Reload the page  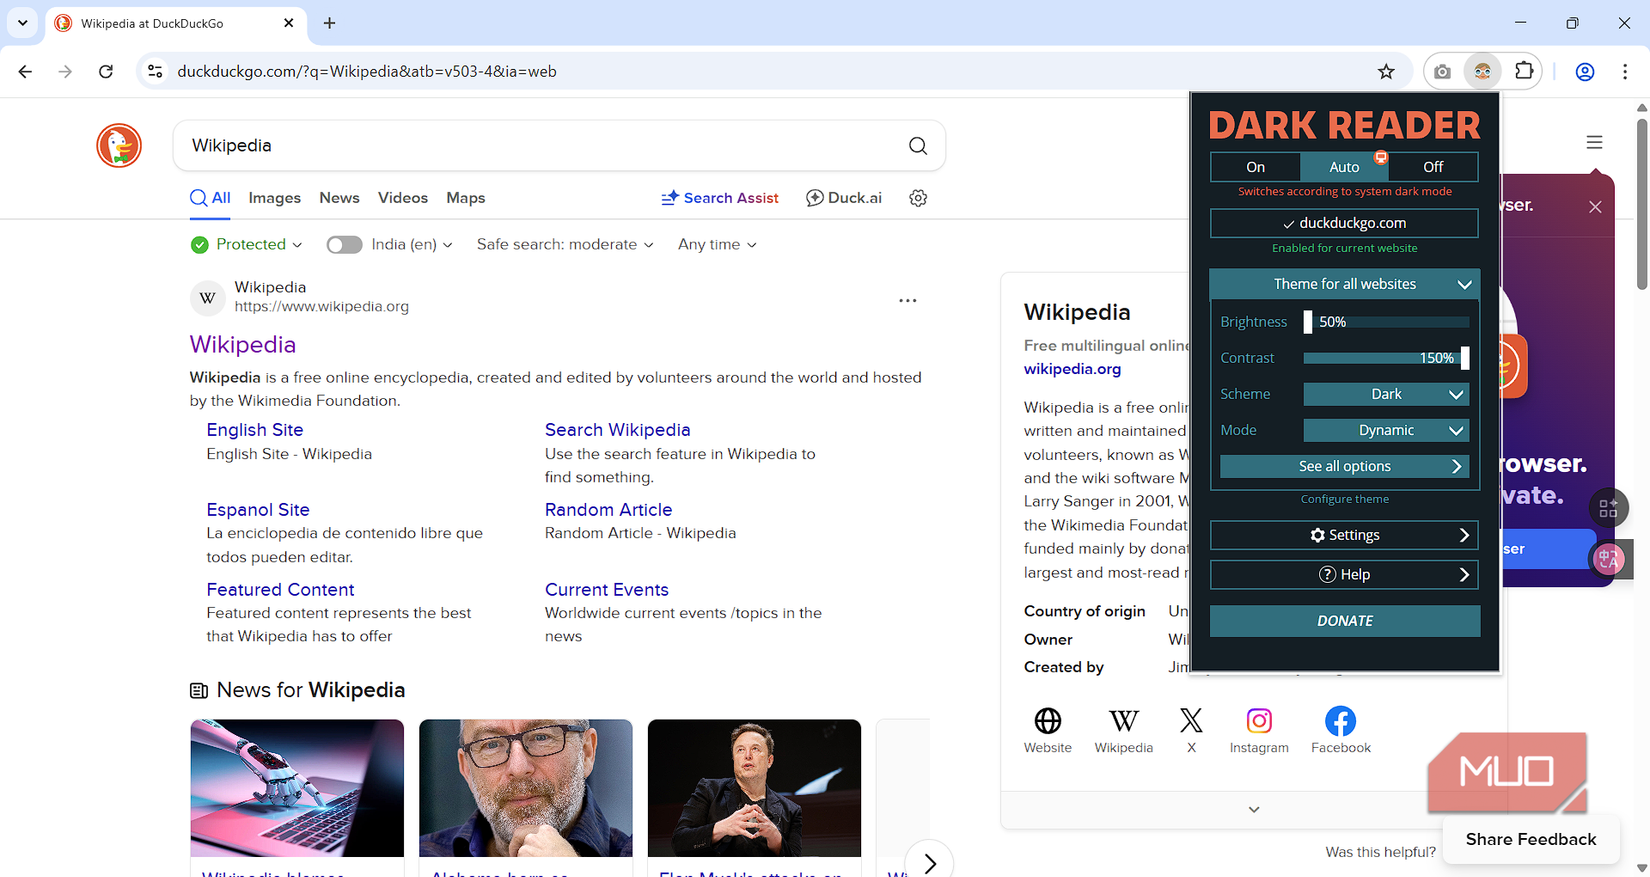click(106, 71)
